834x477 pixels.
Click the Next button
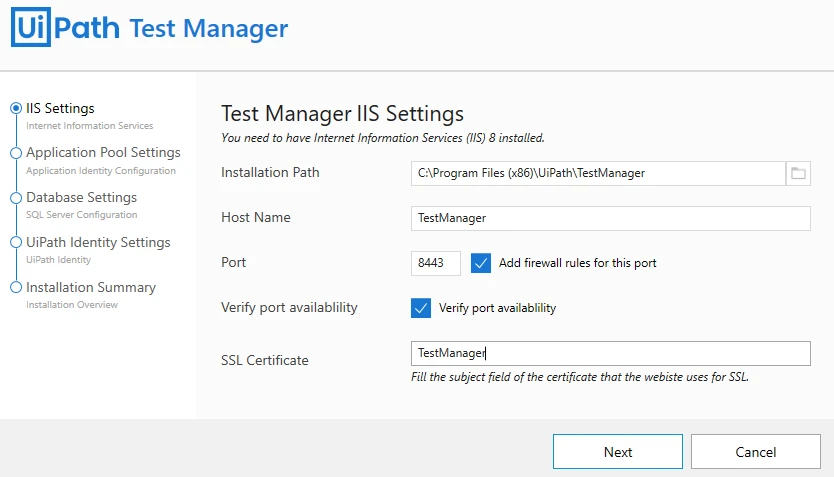(618, 451)
